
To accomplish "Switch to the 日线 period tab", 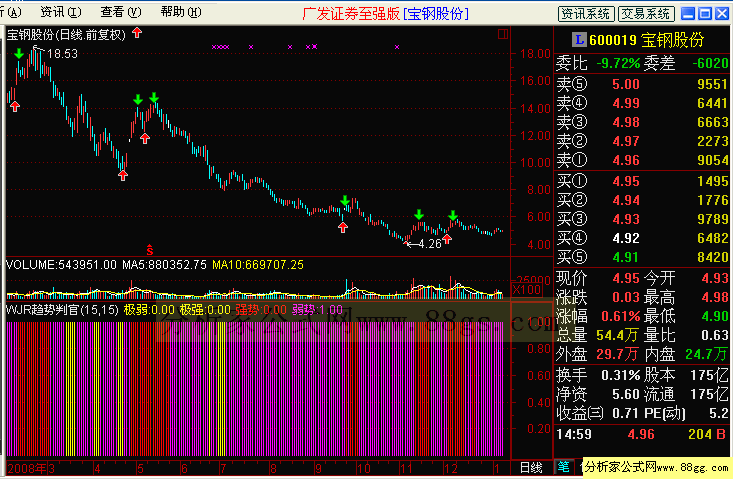I will pos(531,468).
